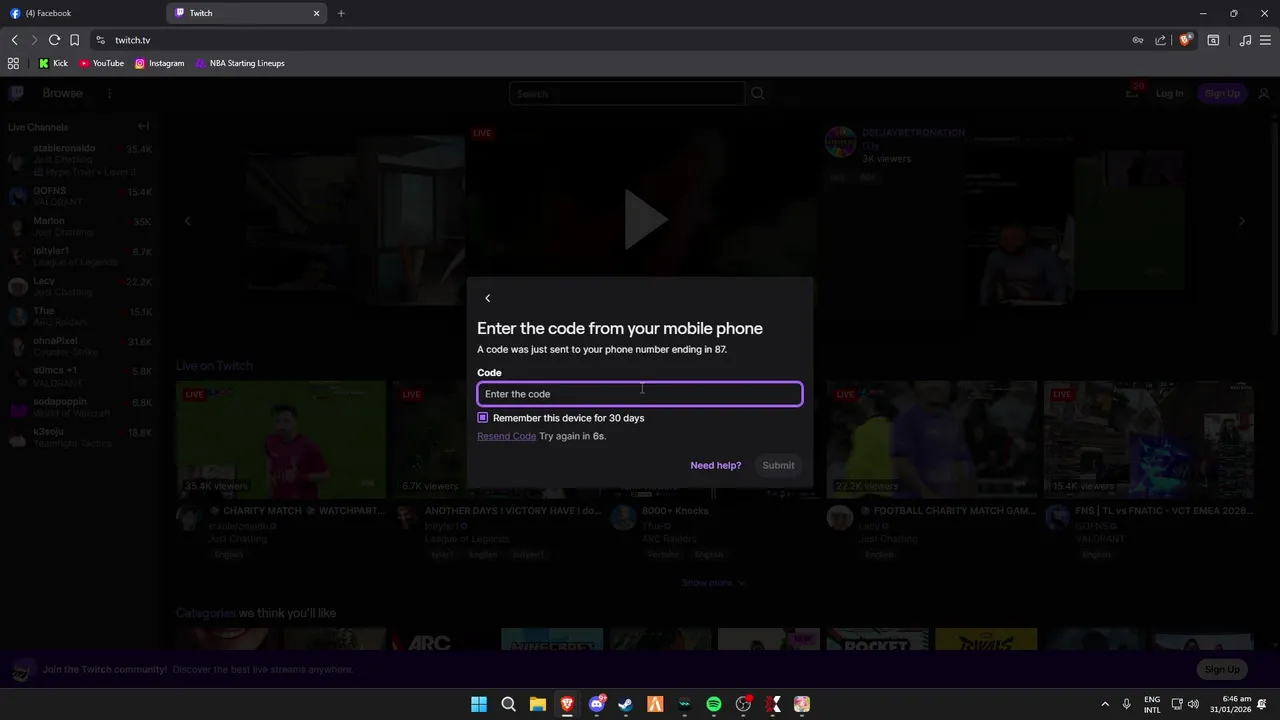Open Browse in Twitch navigation
The image size is (1280, 720).
tap(62, 93)
